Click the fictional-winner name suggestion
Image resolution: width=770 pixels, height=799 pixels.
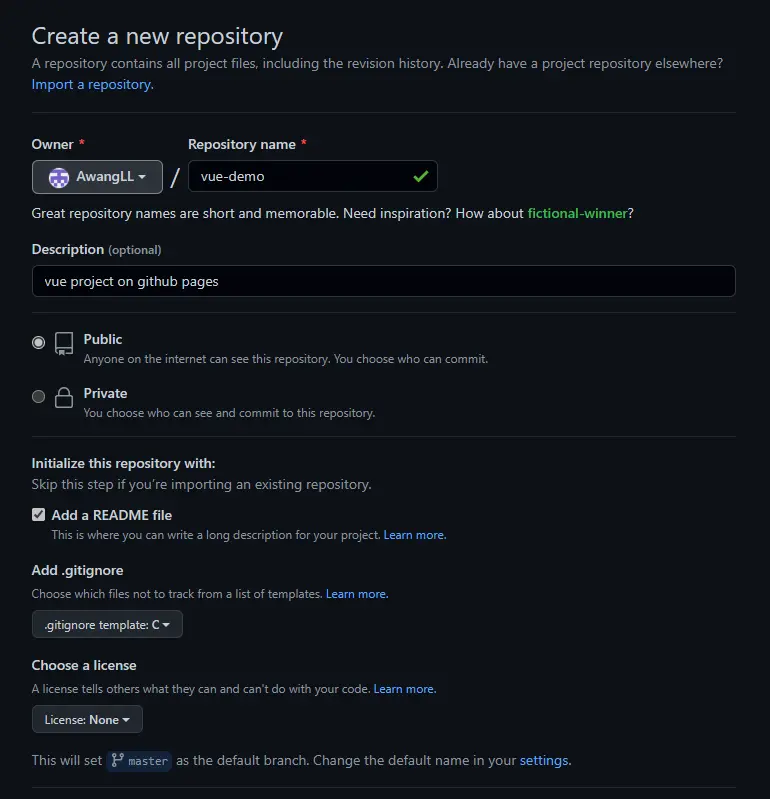[x=577, y=213]
